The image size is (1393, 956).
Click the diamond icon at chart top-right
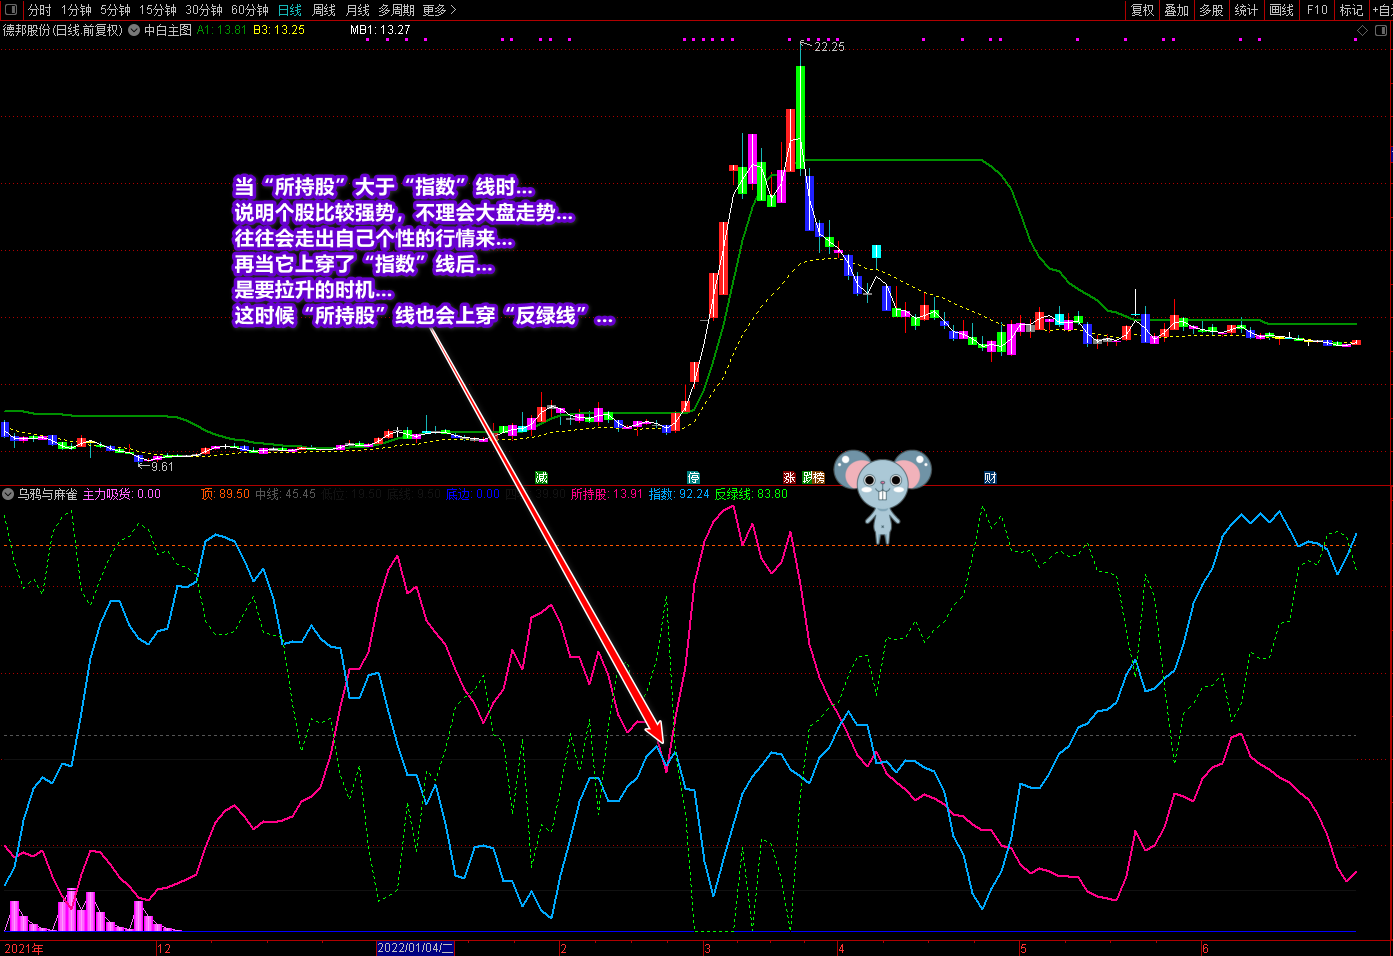pos(1362,31)
